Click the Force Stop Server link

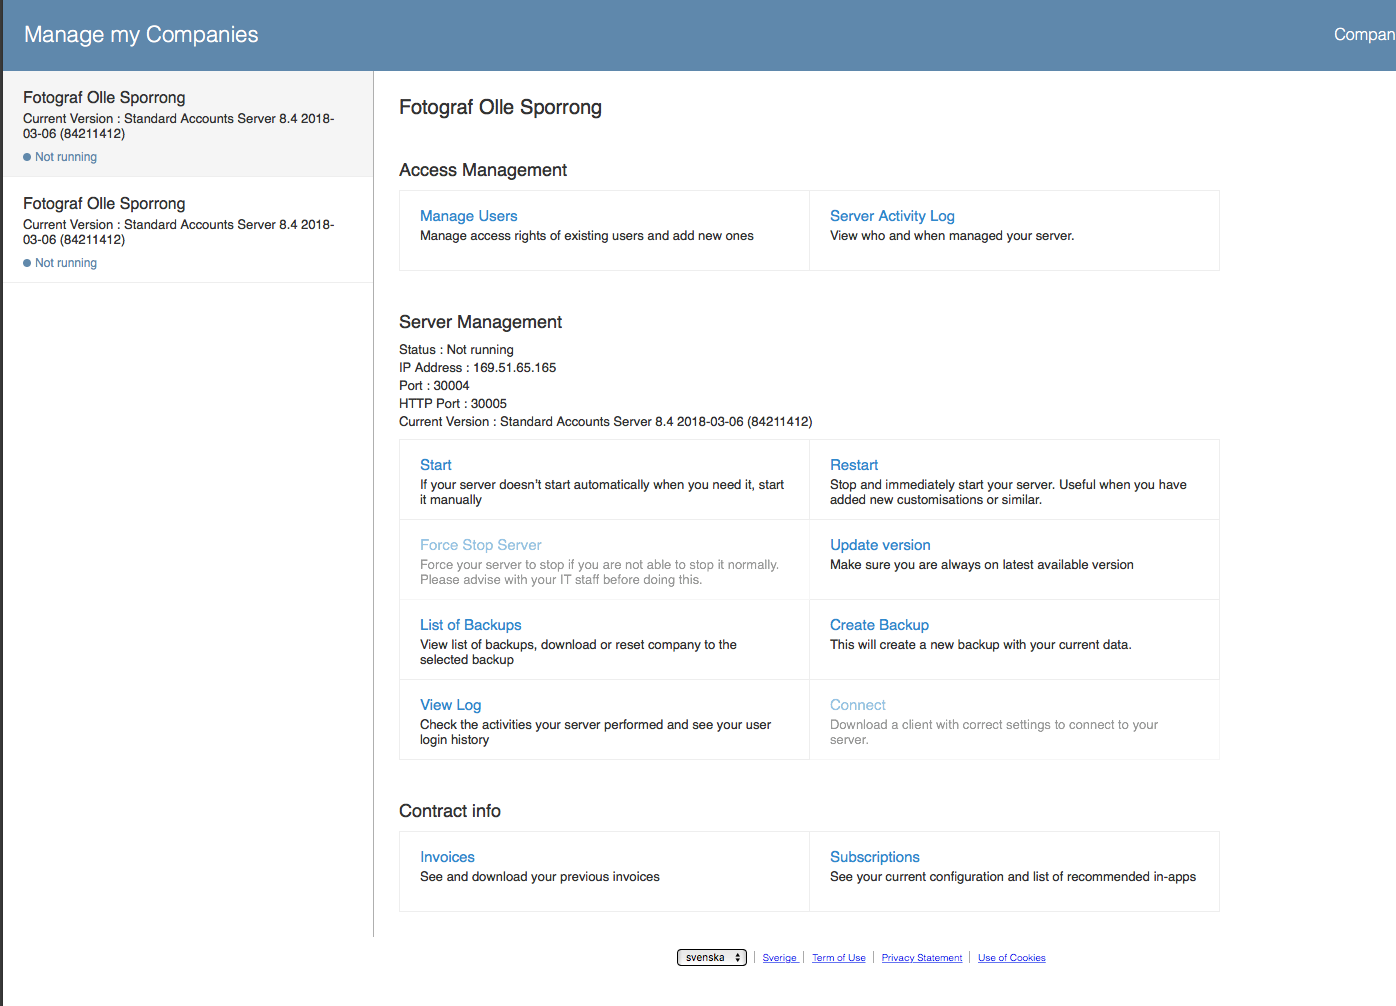point(480,545)
